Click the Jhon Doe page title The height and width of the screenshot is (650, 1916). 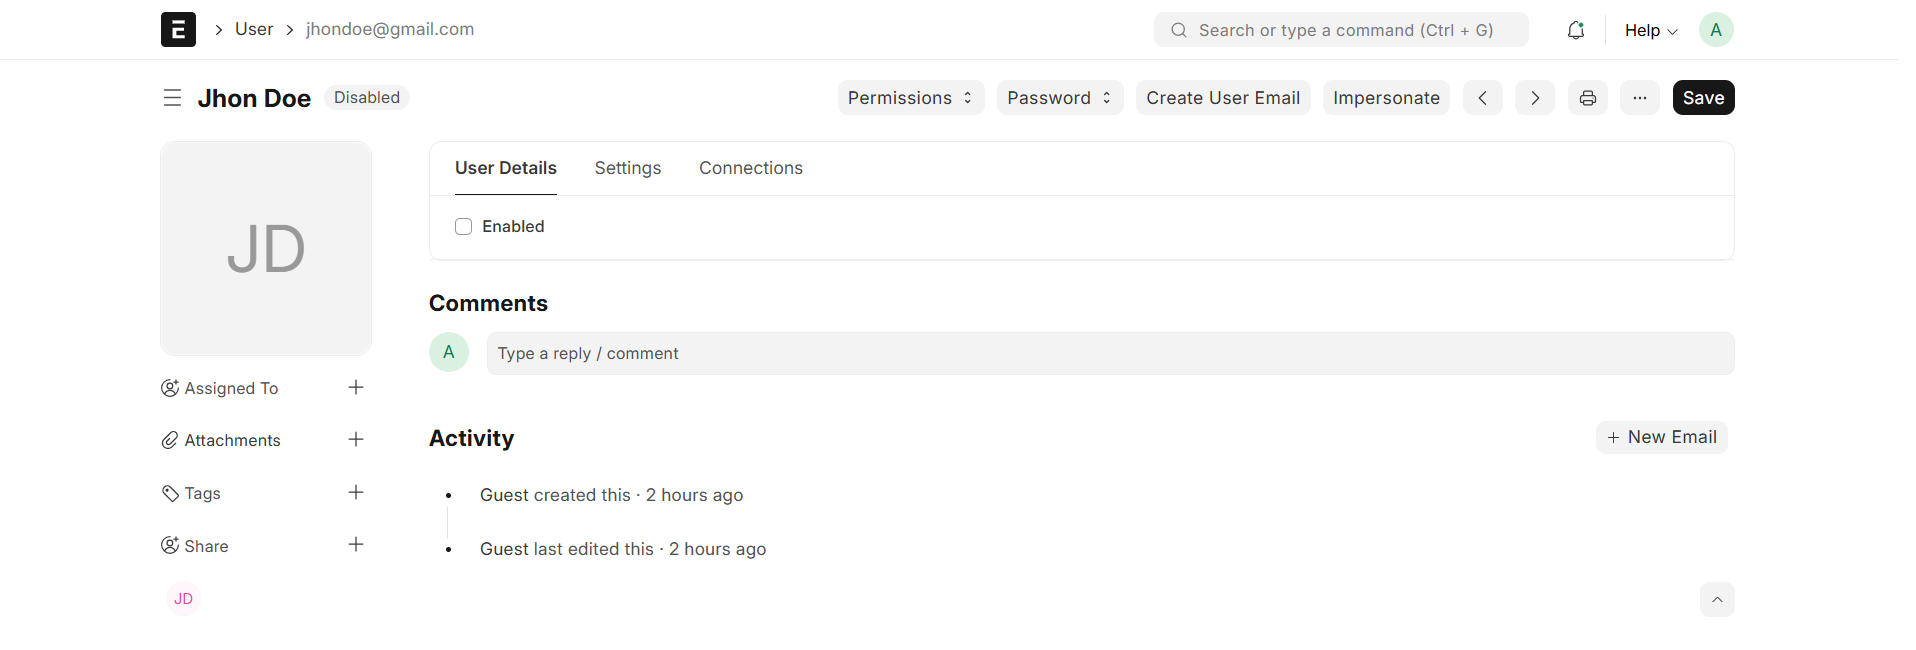click(x=254, y=98)
